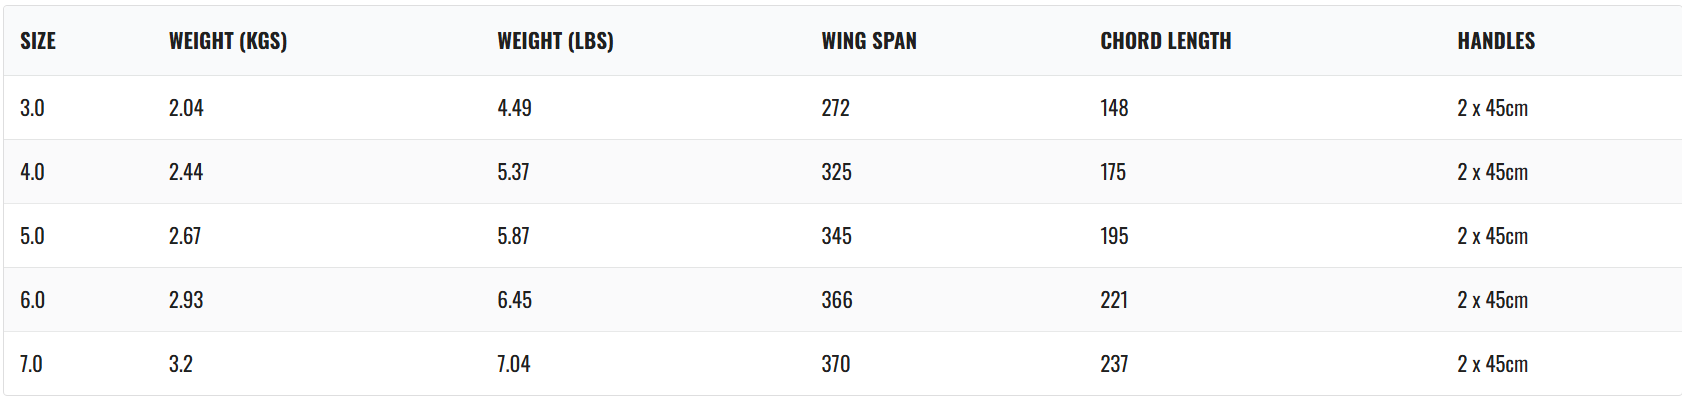1687x397 pixels.
Task: Select the 4.0 size cell
Action: point(32,172)
